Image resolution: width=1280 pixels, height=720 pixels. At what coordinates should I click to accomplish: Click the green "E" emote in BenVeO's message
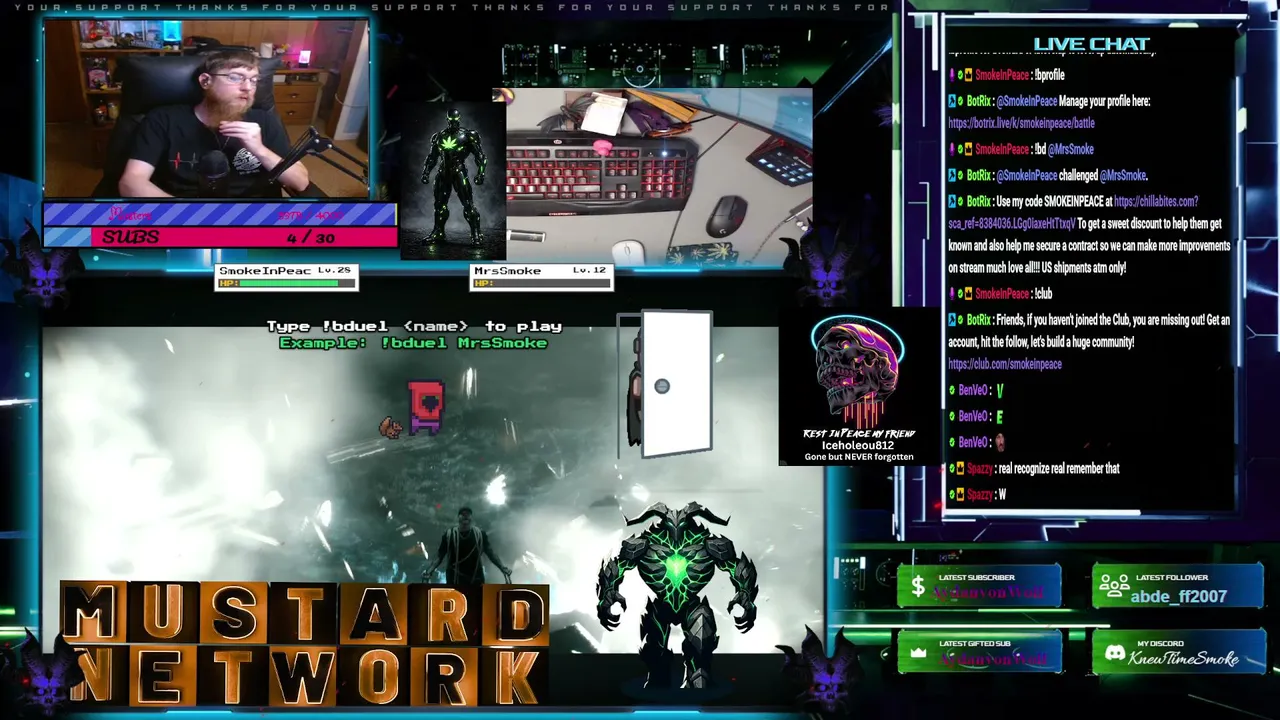pyautogui.click(x=1000, y=417)
